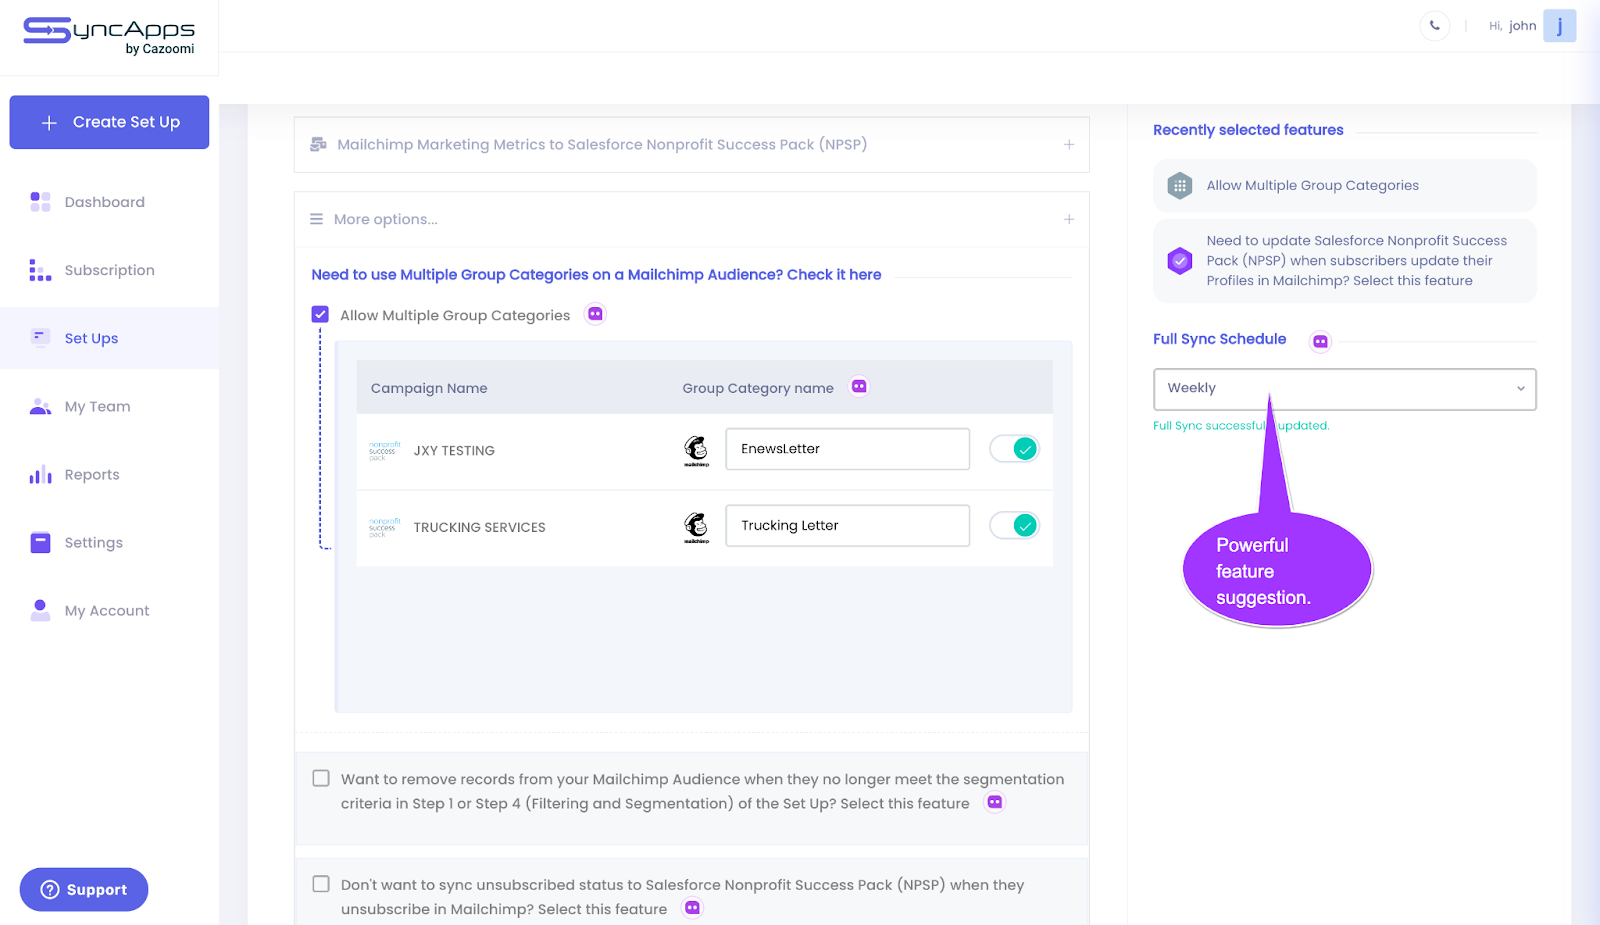This screenshot has height=925, width=1600.
Task: Click the SyncApps by Cazoomi logo
Action: [x=109, y=36]
